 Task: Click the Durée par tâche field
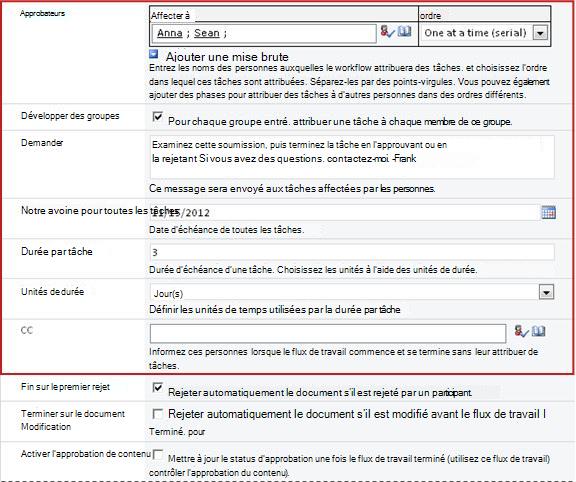coord(352,252)
